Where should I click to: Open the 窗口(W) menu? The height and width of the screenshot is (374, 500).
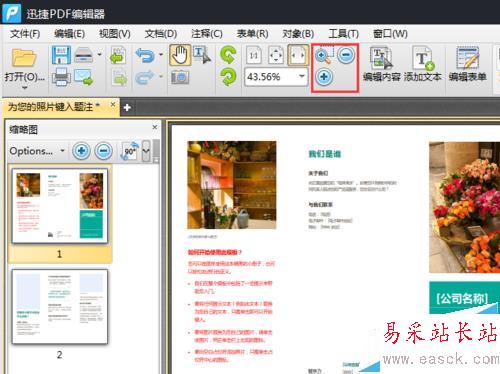click(390, 34)
